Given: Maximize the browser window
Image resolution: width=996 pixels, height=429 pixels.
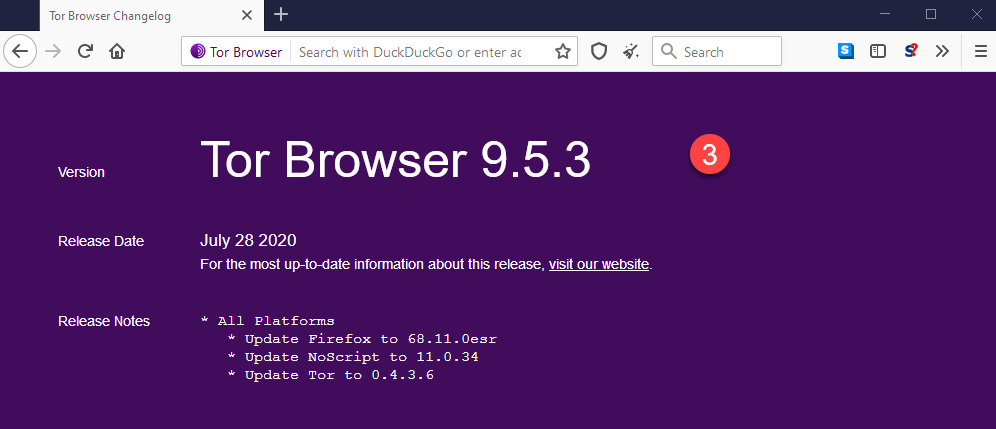Looking at the screenshot, I should [931, 15].
